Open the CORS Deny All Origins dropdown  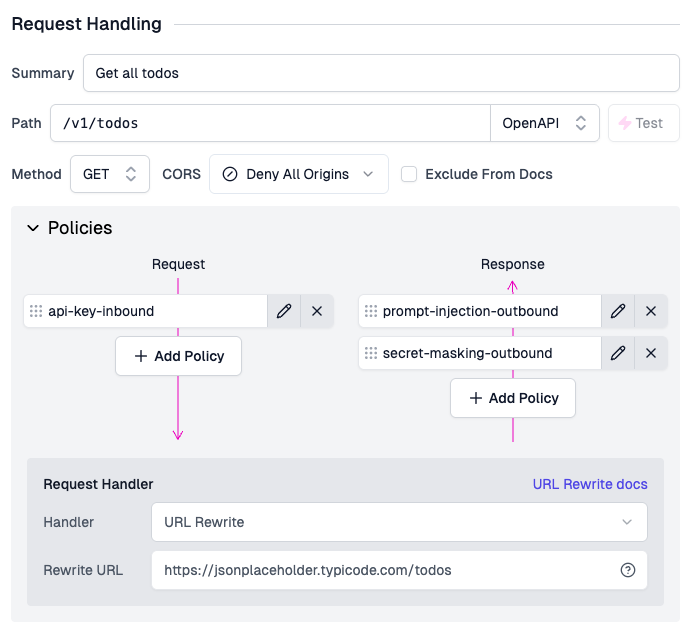pos(299,174)
